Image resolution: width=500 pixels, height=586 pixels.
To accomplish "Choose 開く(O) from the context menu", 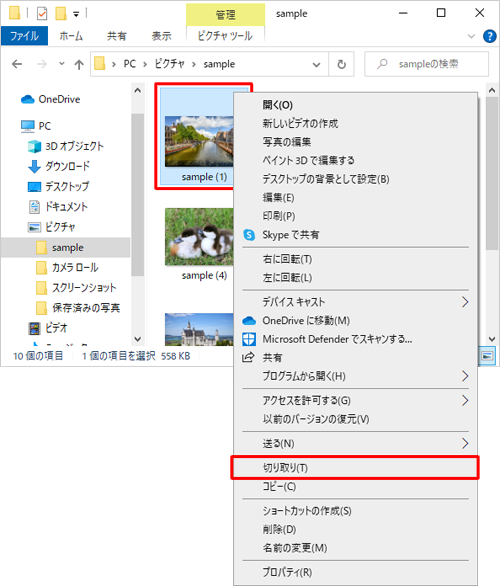I will [x=355, y=105].
